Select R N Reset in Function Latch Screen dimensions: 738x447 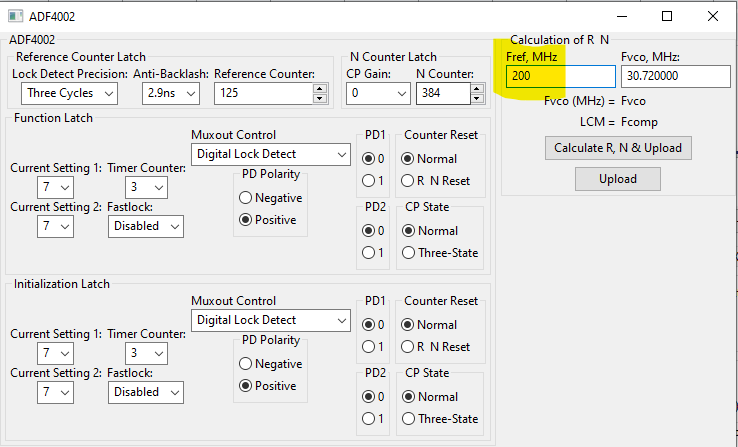(x=435, y=181)
